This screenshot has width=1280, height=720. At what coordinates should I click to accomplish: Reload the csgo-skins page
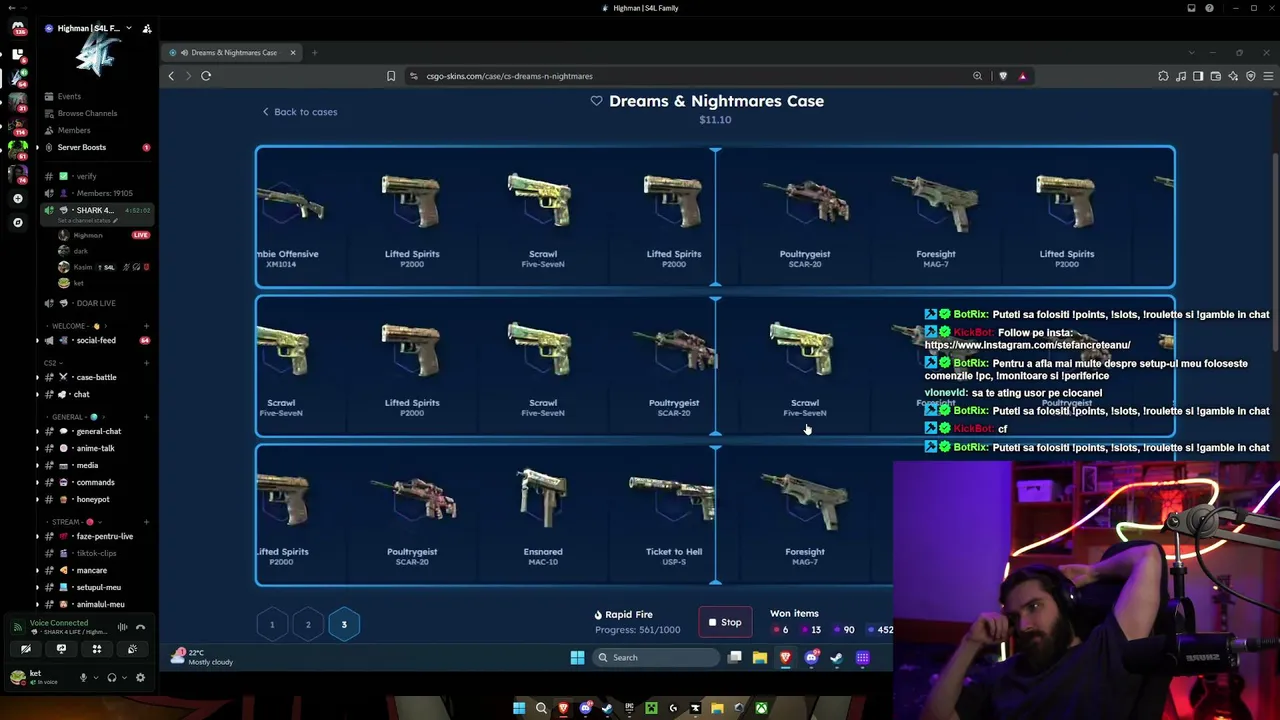[206, 76]
